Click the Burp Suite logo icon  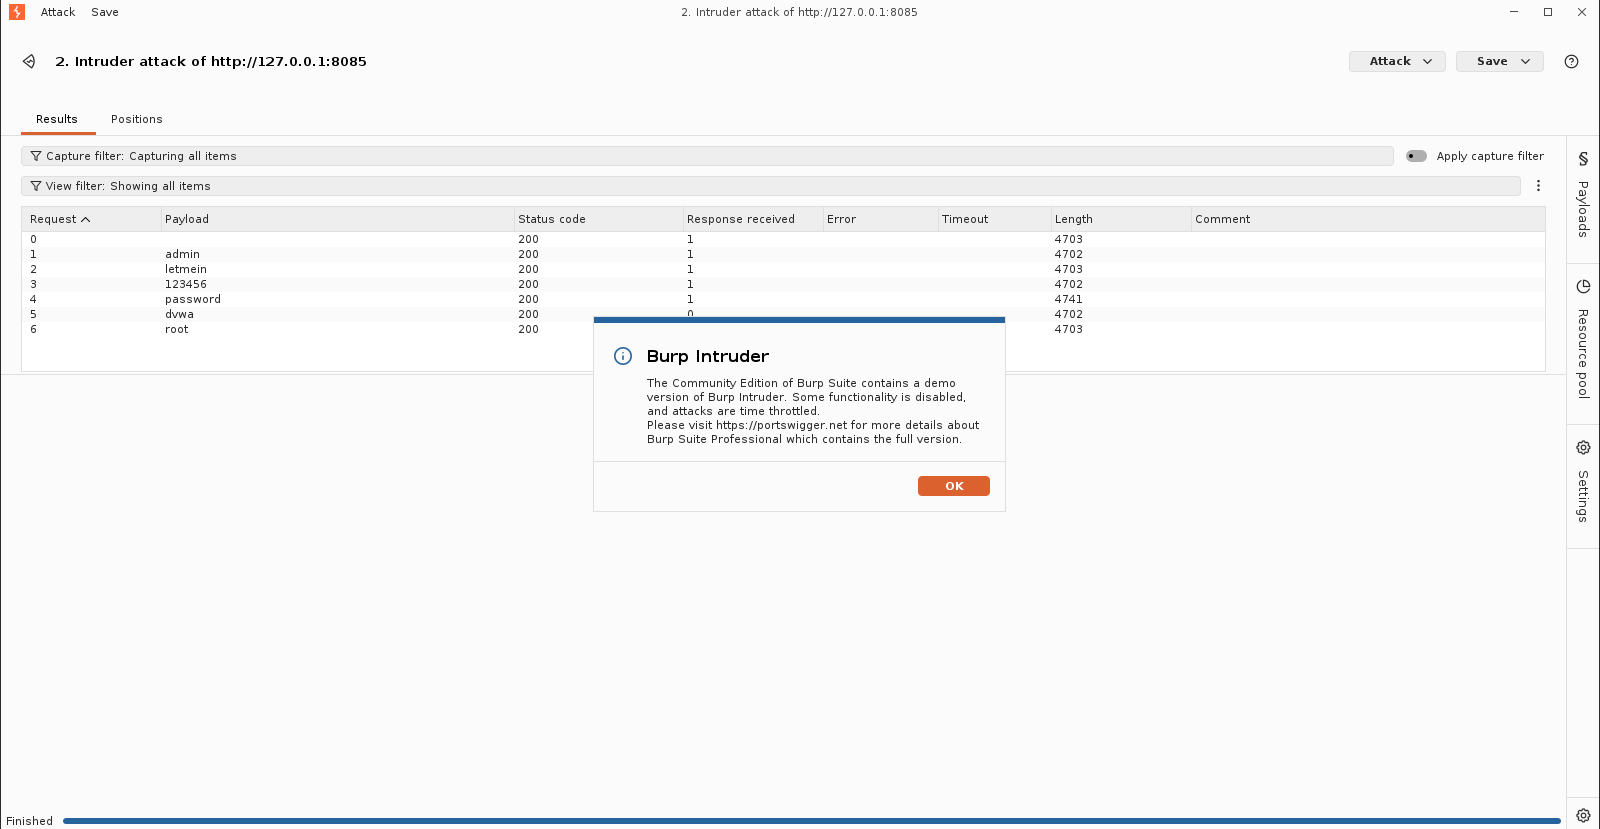point(17,12)
